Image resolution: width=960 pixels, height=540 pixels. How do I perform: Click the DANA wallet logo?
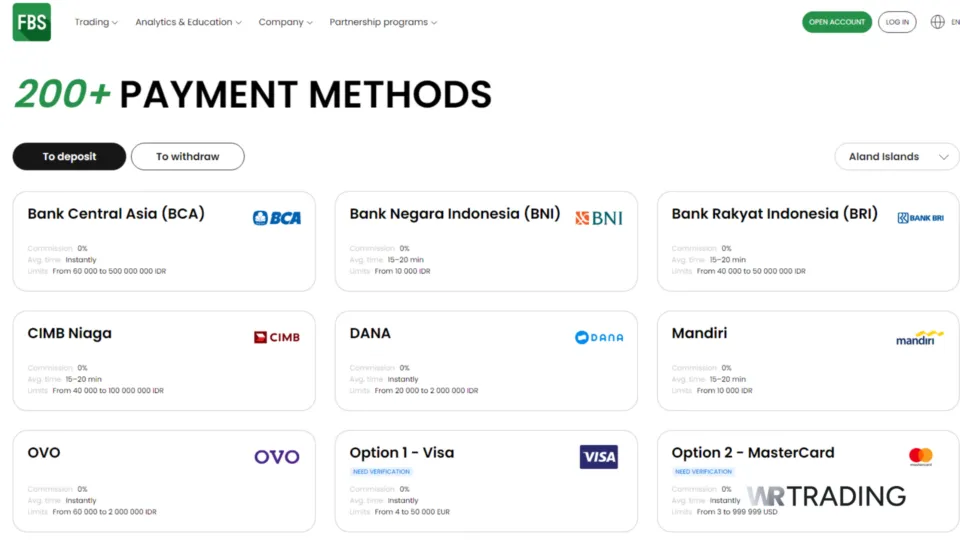tap(599, 338)
